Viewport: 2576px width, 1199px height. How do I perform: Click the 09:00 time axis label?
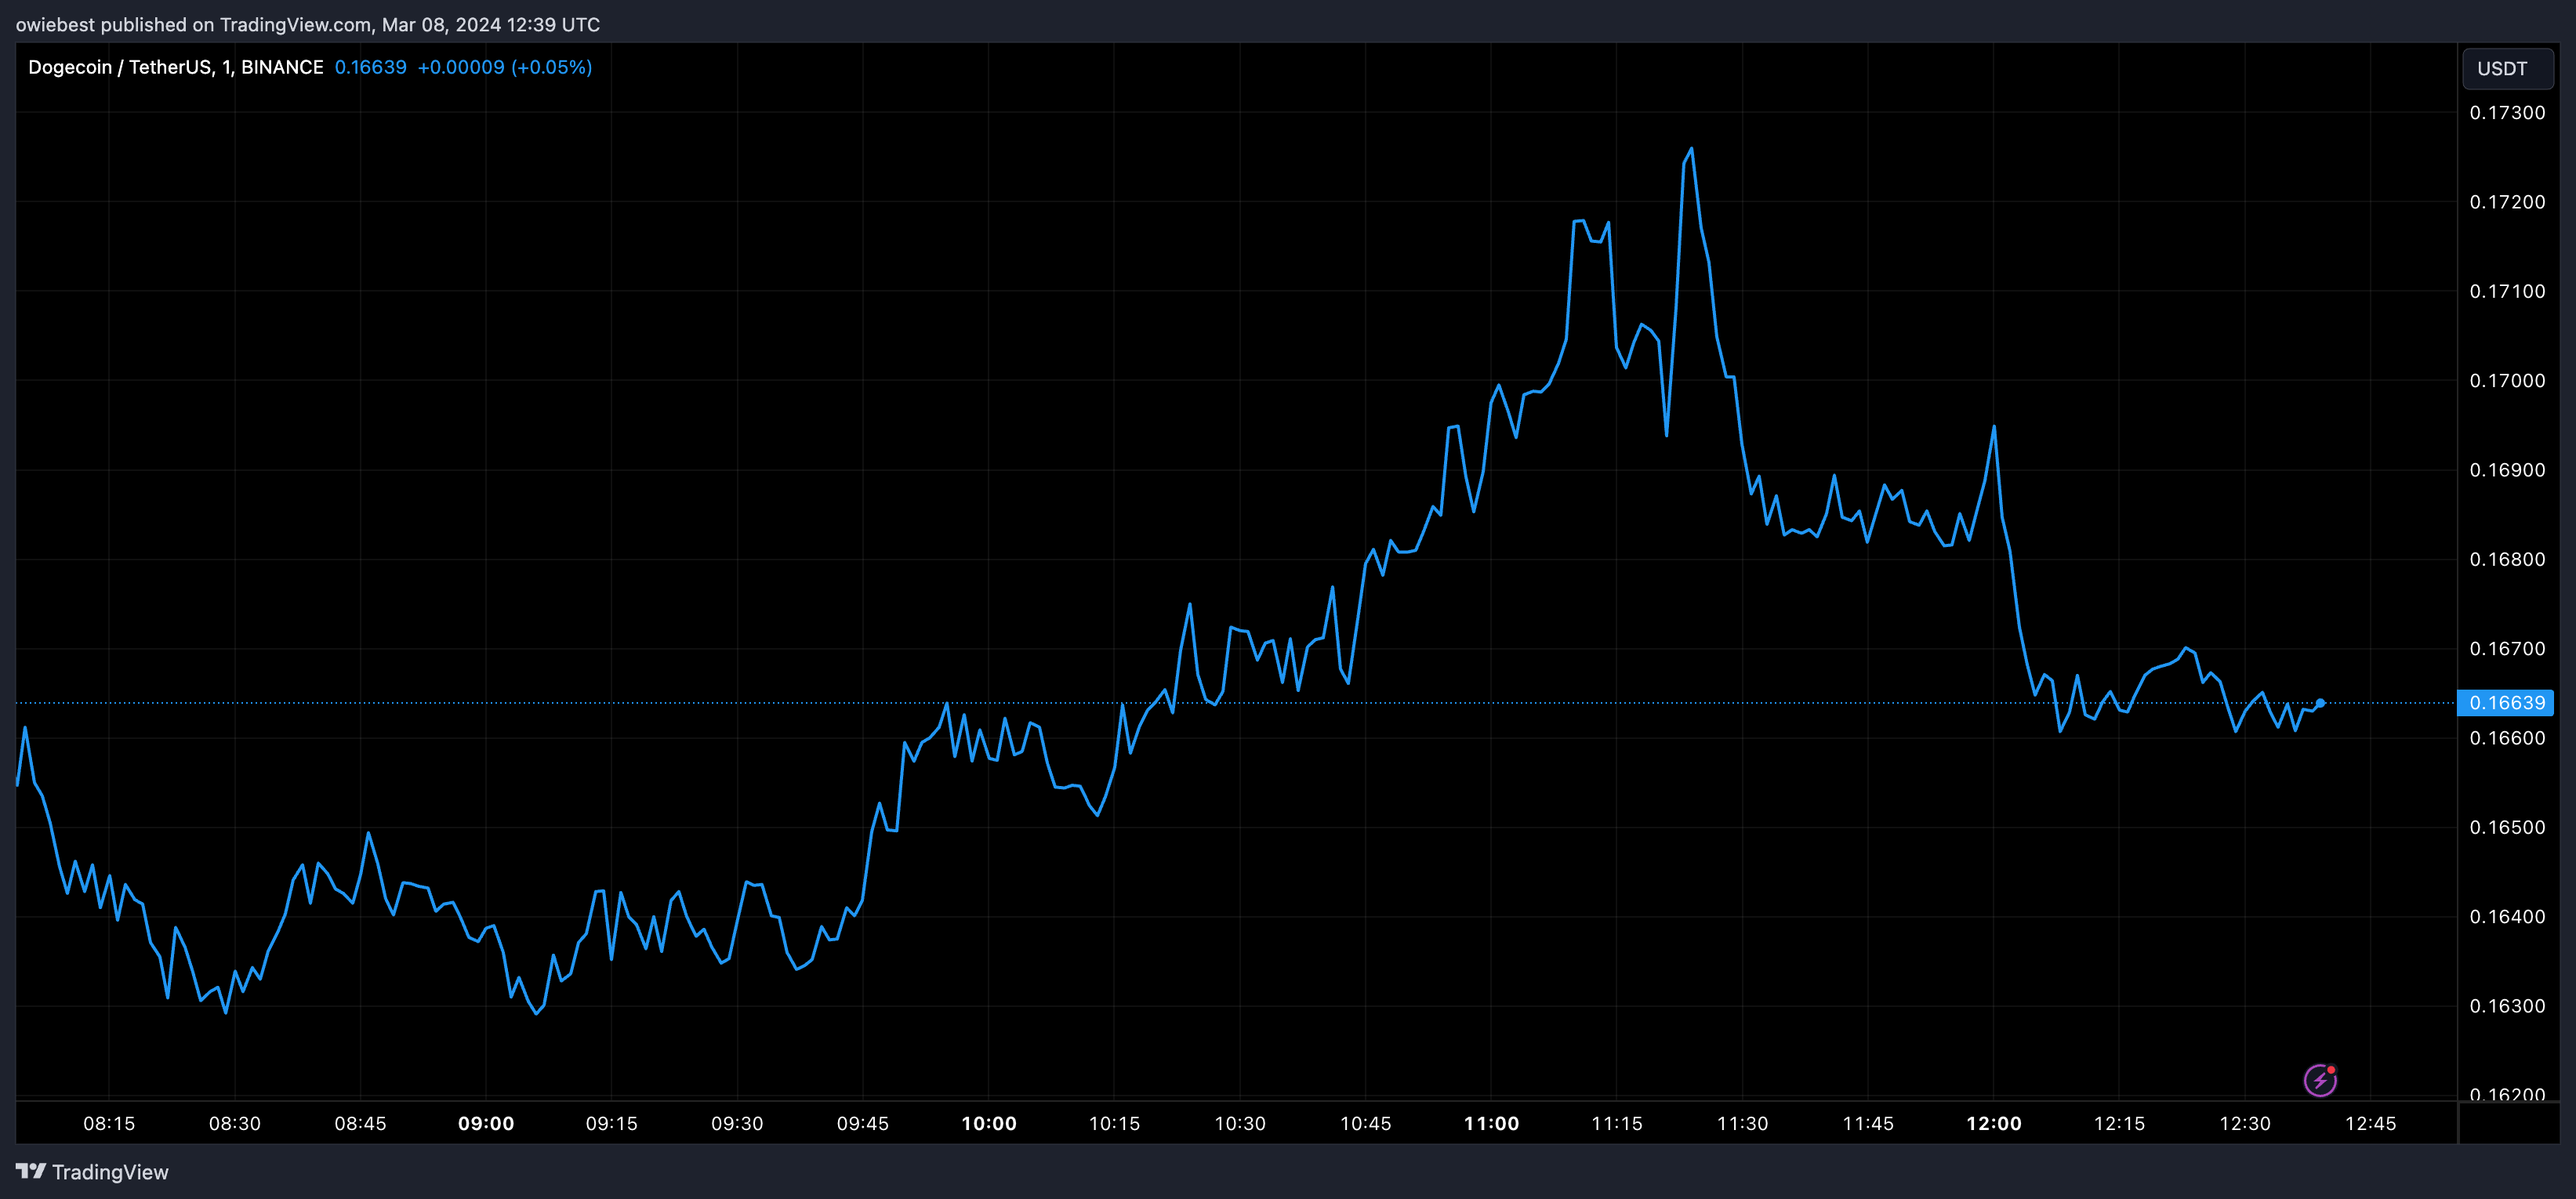[x=486, y=1123]
